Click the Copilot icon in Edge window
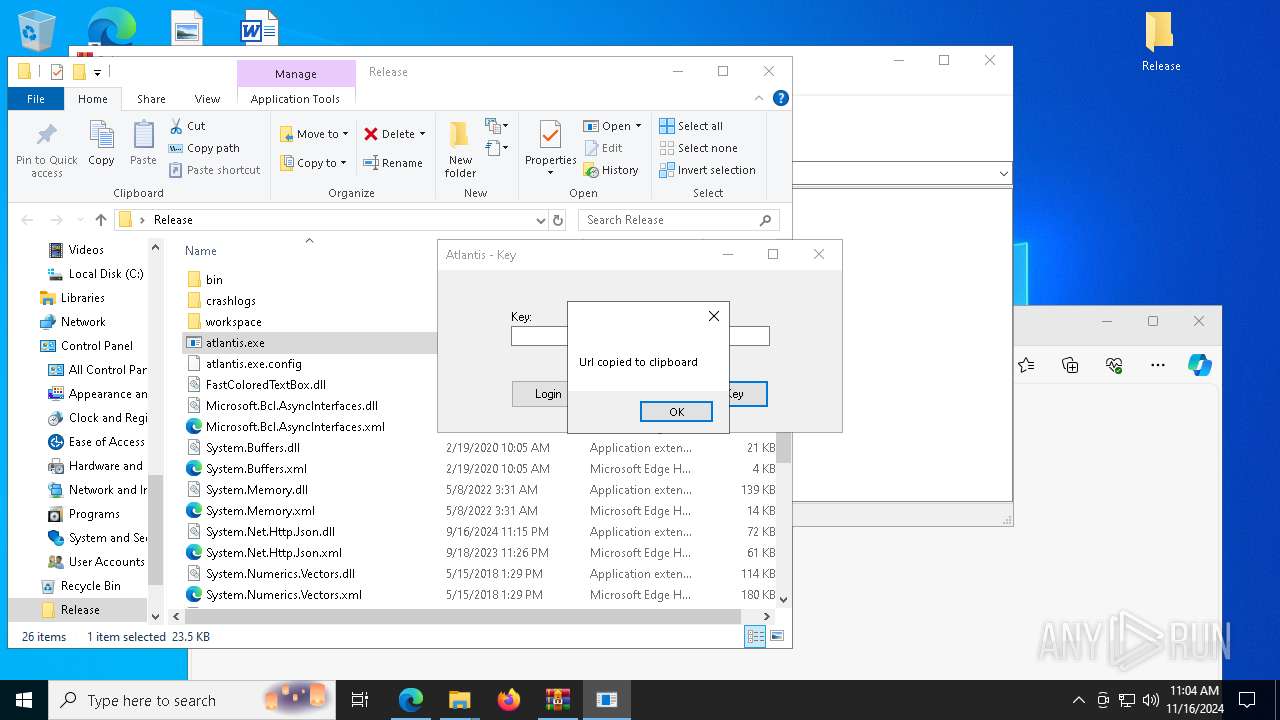 pos(1200,365)
